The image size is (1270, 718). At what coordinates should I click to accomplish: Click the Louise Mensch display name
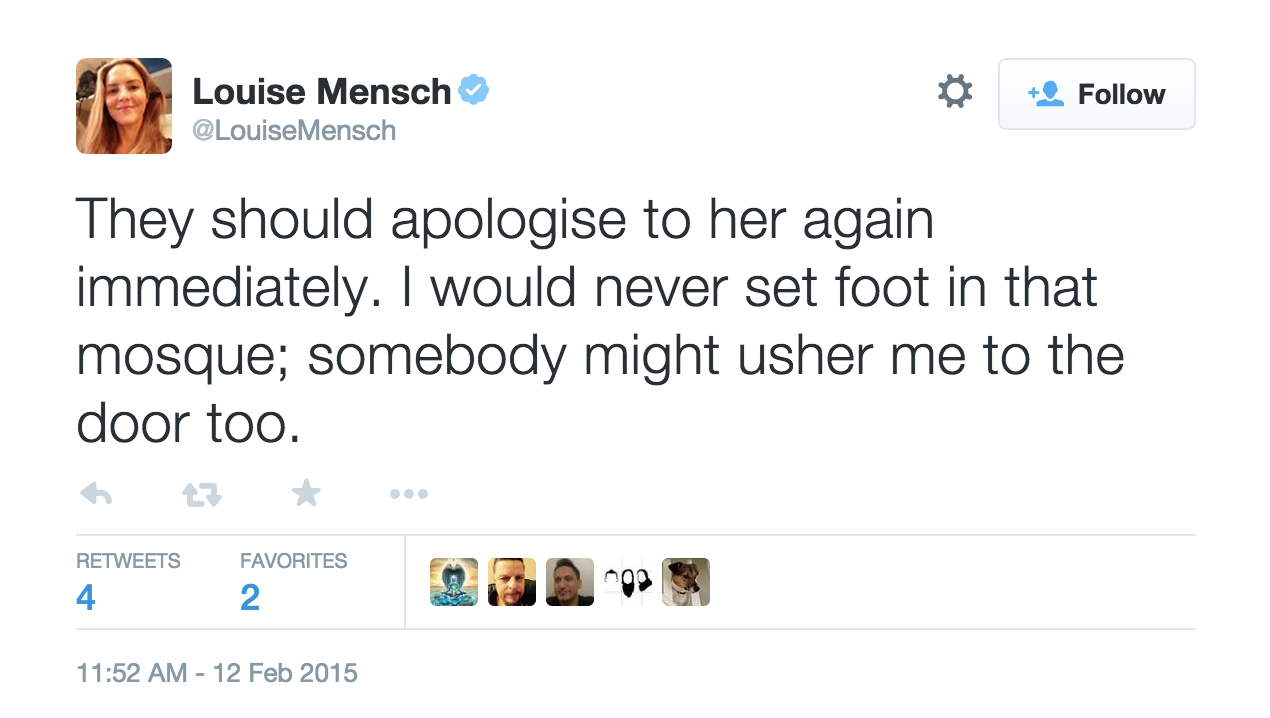[x=321, y=92]
